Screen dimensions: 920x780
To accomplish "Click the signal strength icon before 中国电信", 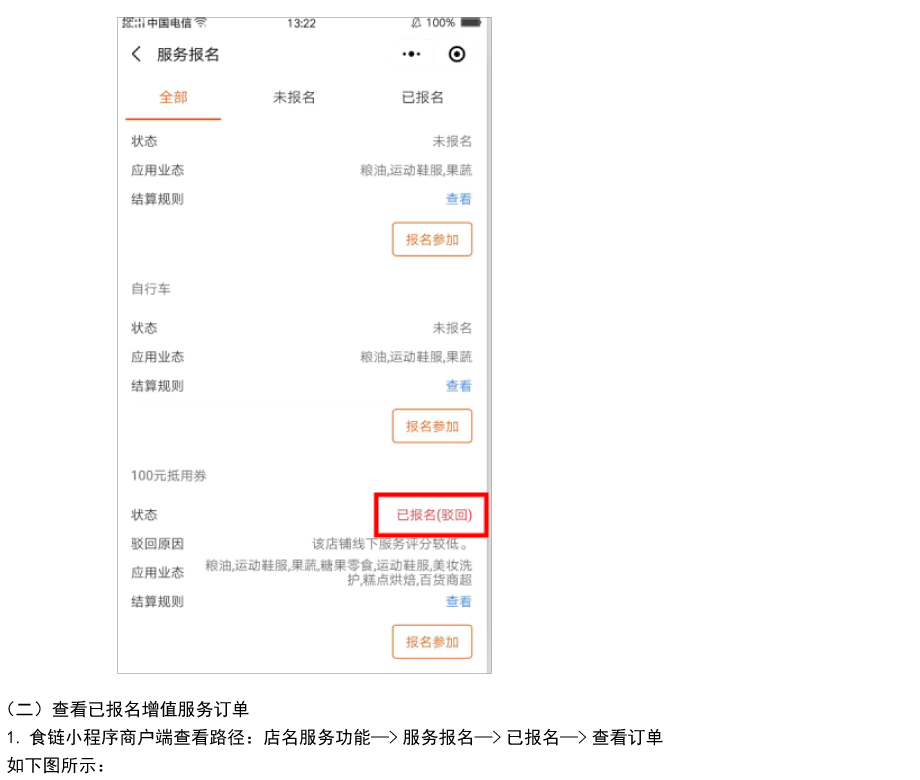I will [x=133, y=22].
